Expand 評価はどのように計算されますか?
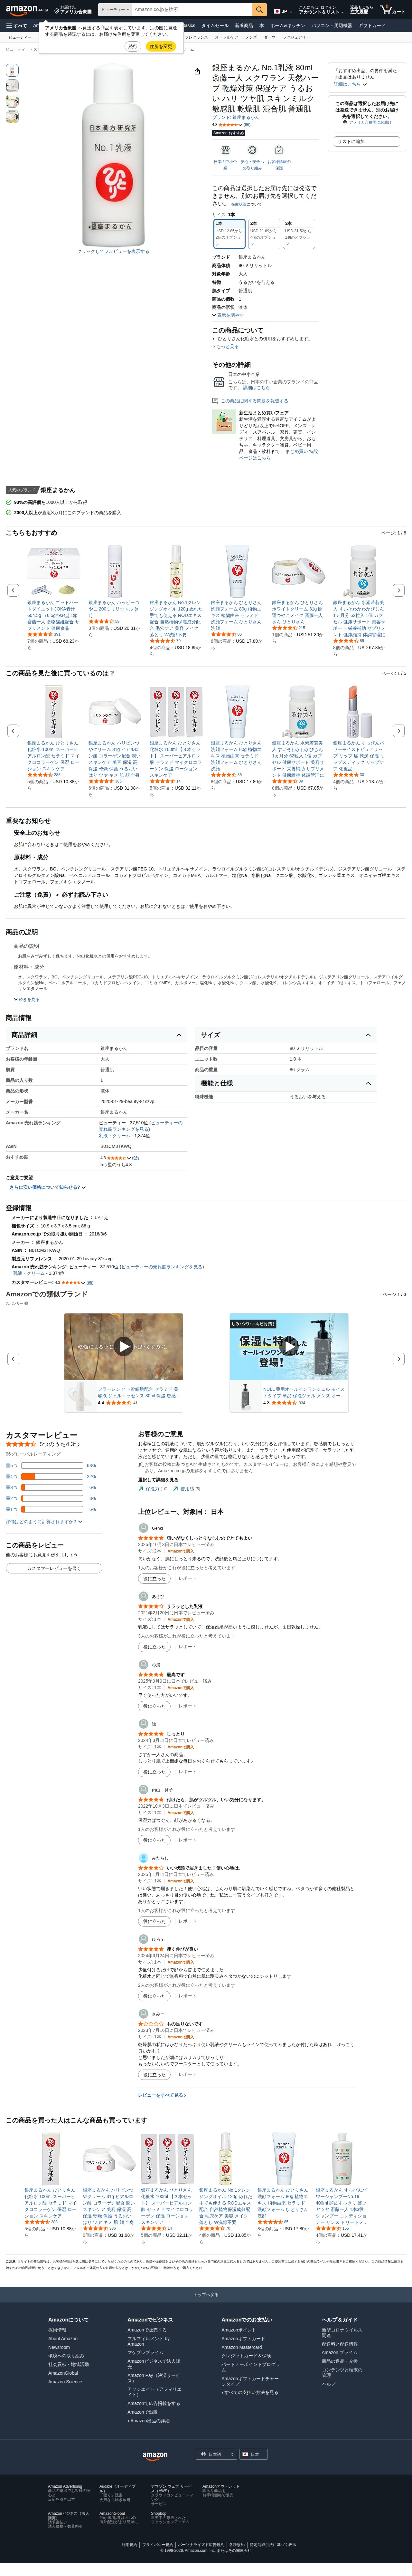This screenshot has height=2576, width=412. (x=44, y=1522)
